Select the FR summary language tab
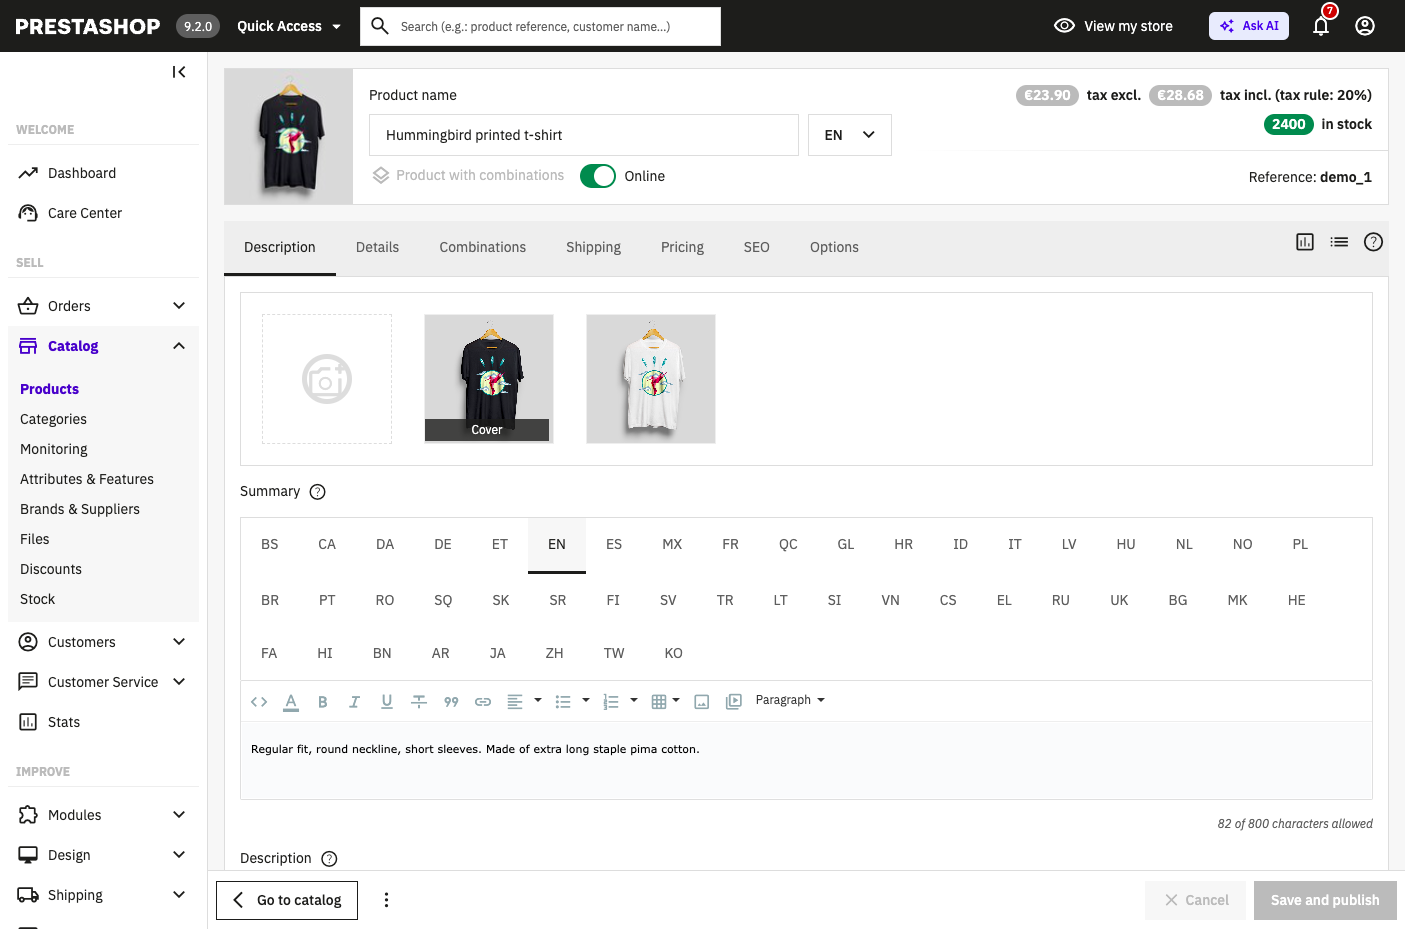This screenshot has height=929, width=1405. 731,544
